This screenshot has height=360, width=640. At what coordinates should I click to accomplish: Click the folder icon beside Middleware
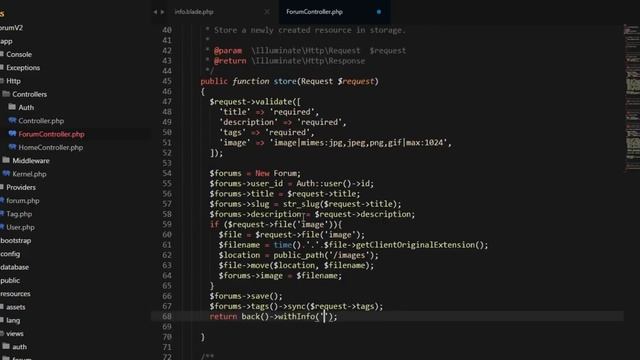(x=6, y=160)
